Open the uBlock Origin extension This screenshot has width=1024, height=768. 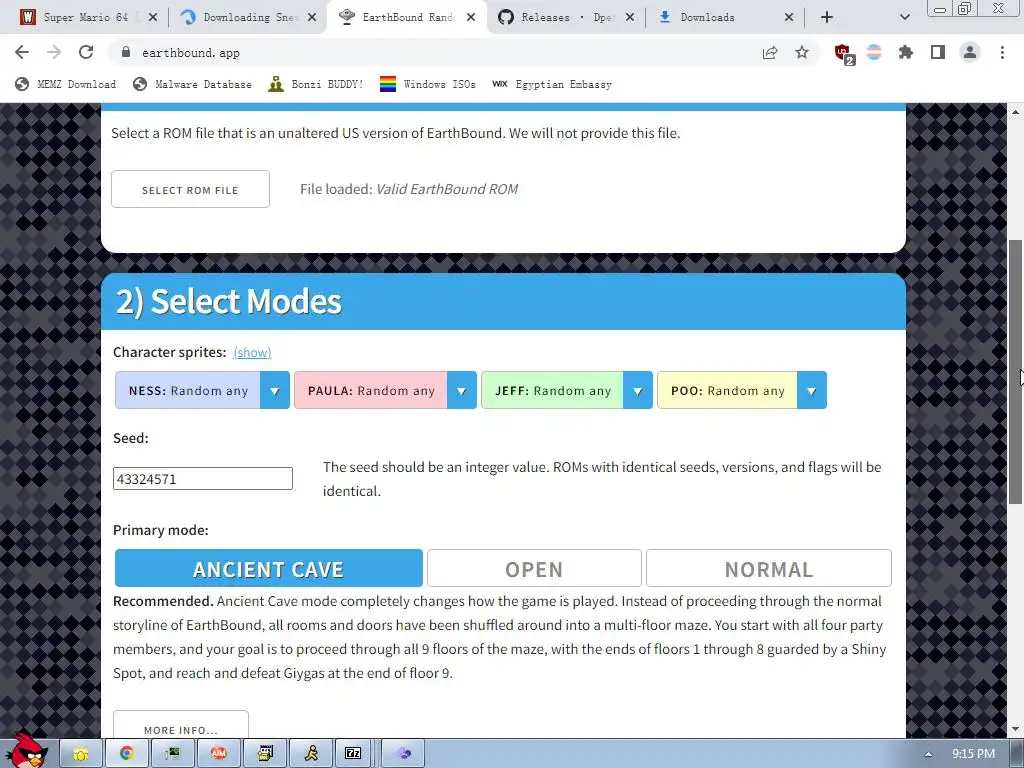pos(844,54)
